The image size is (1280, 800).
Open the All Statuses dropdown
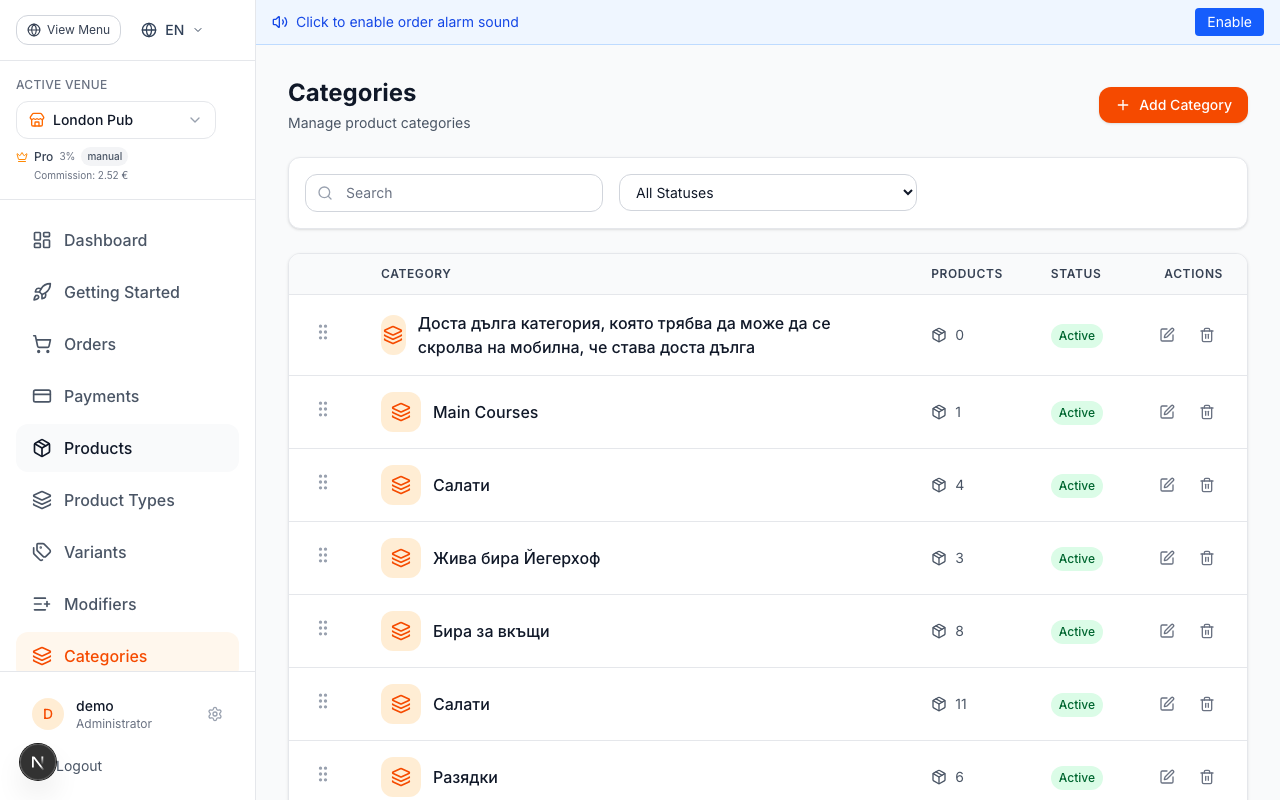[x=767, y=192]
